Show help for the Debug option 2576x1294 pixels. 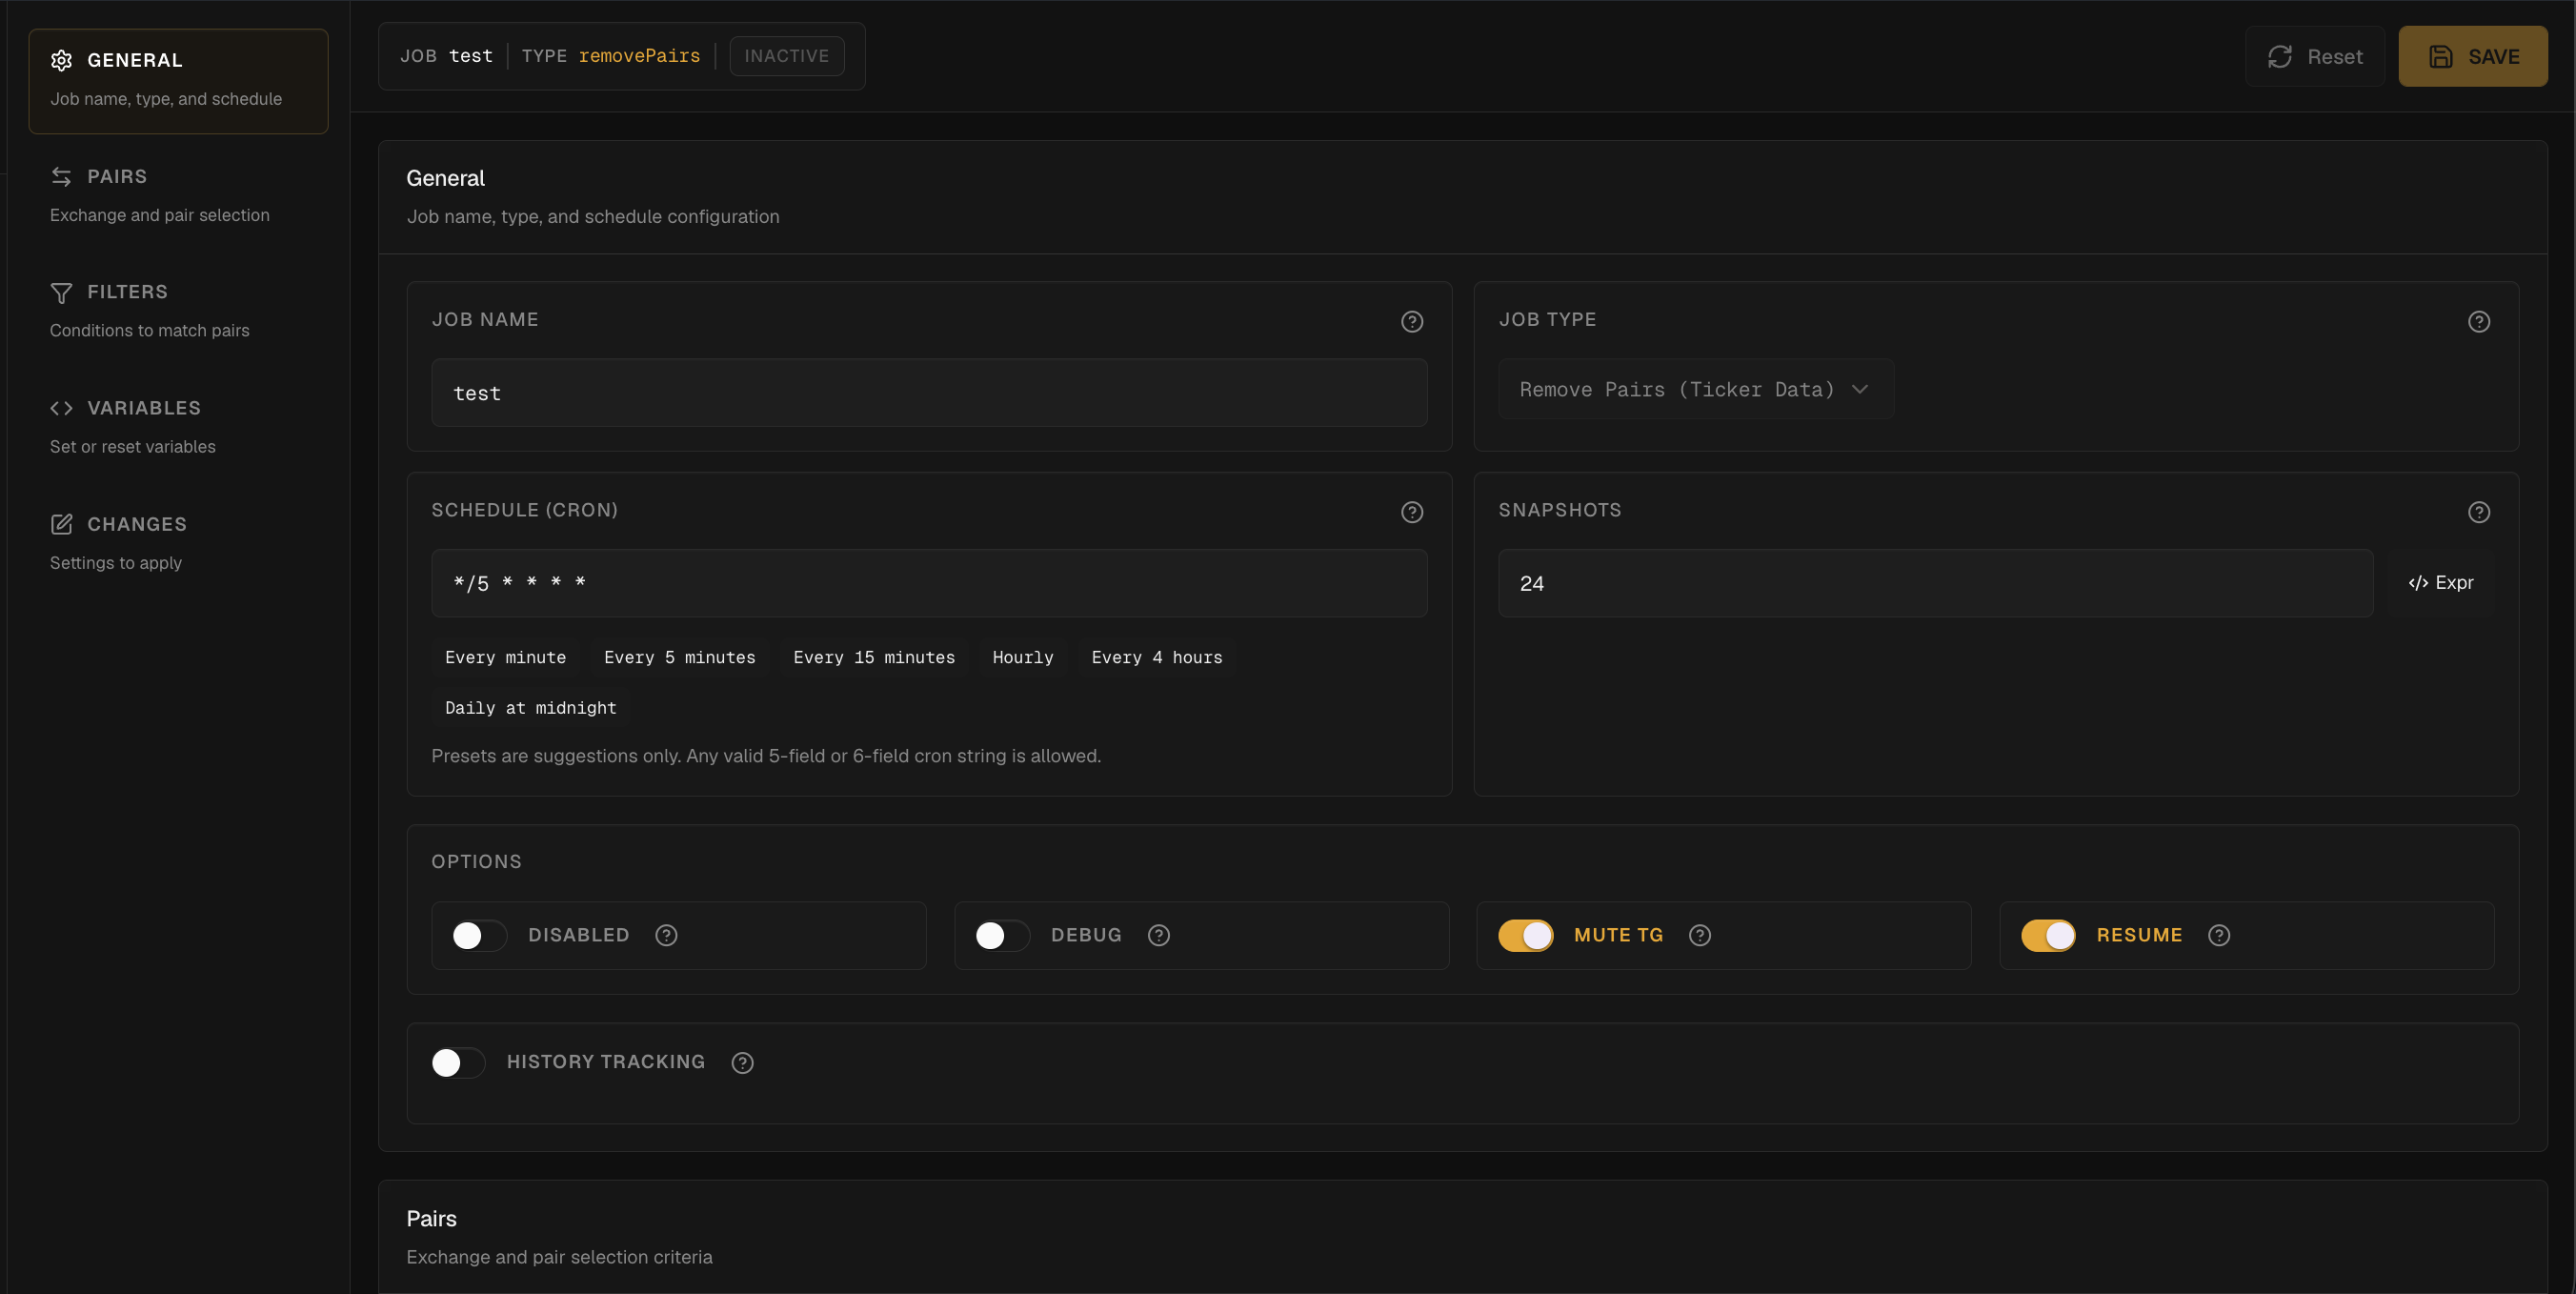1159,935
